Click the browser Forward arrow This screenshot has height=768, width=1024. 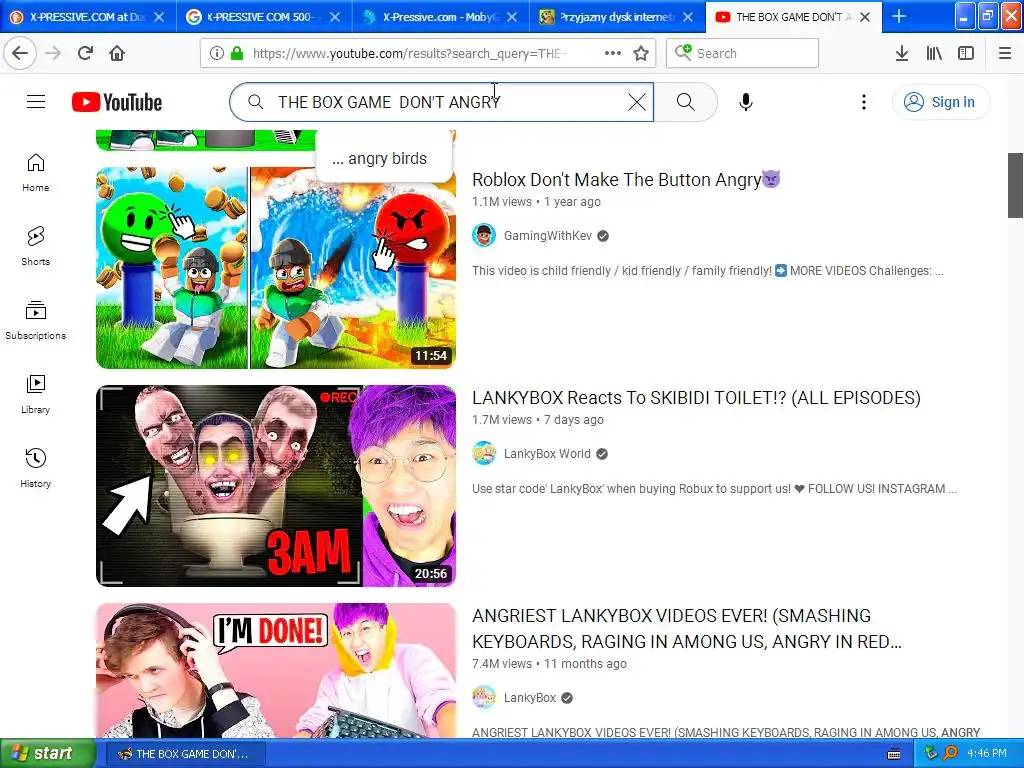pos(54,53)
